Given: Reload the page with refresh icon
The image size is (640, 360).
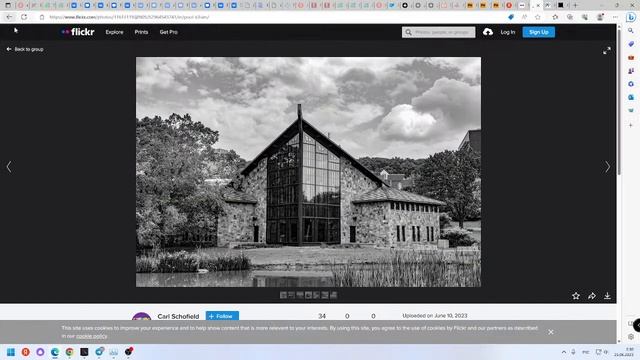Looking at the screenshot, I should 24,17.
